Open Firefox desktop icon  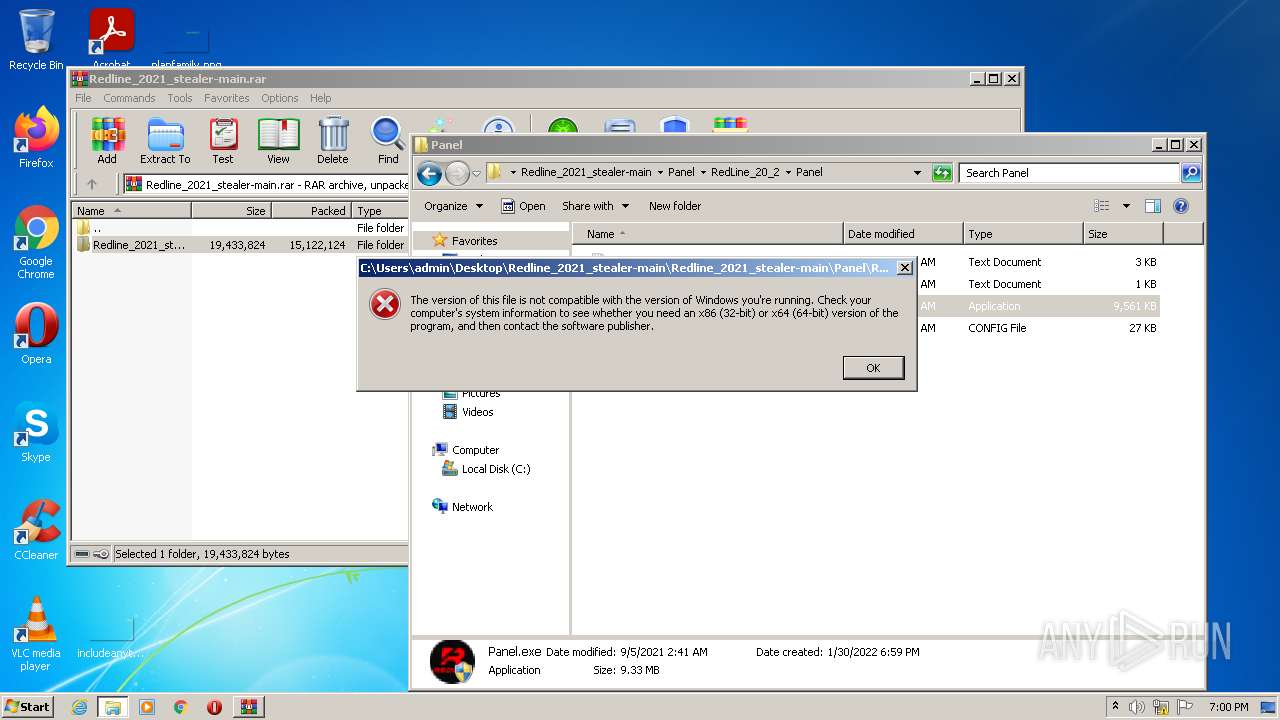36,137
